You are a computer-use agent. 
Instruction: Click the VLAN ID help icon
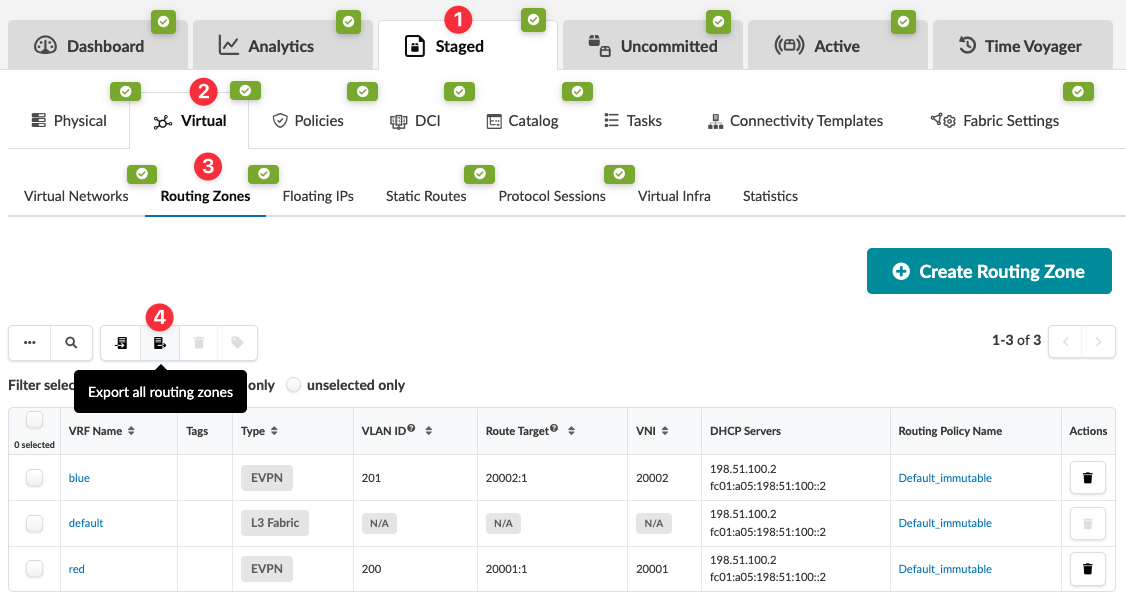[x=411, y=429]
